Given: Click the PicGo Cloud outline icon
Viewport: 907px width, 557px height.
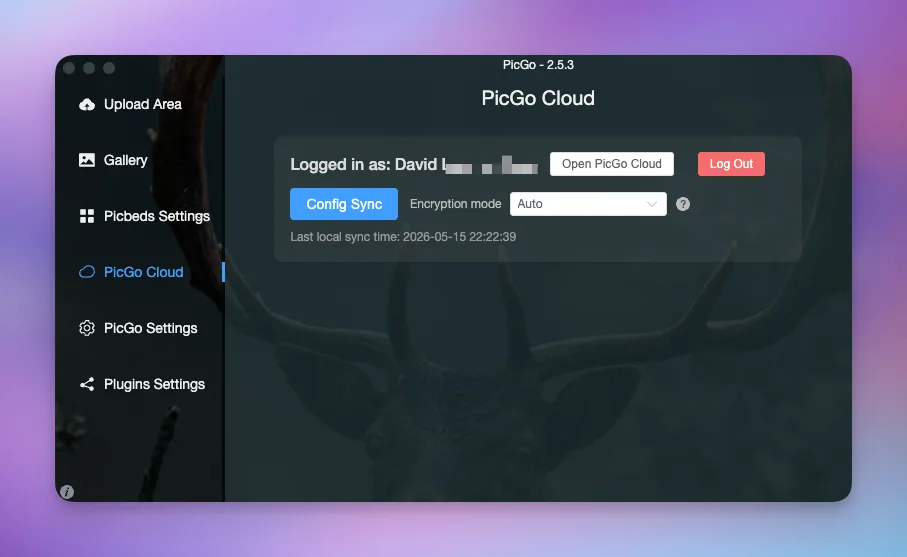Looking at the screenshot, I should click(x=87, y=272).
